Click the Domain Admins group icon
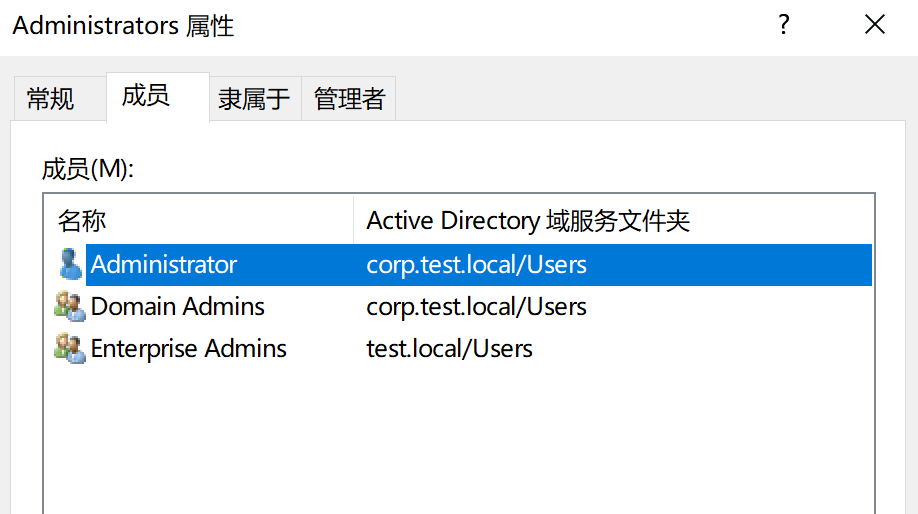918x514 pixels. [x=70, y=306]
